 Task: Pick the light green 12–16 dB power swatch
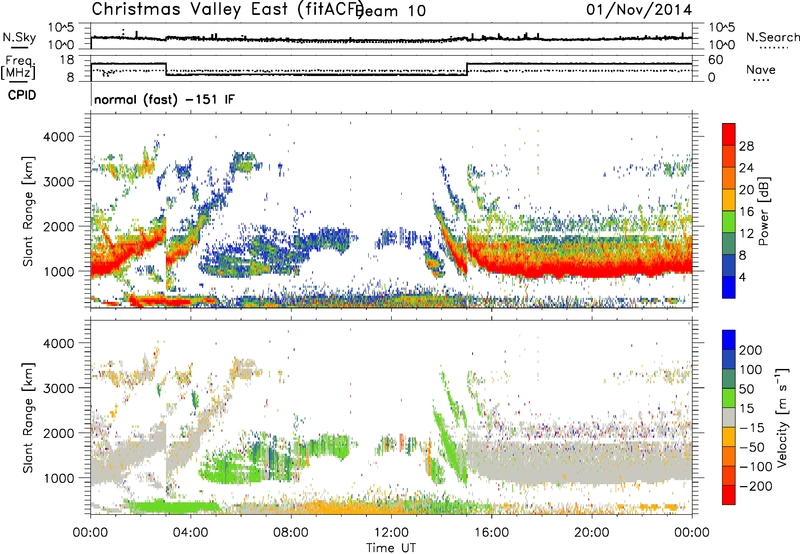[x=729, y=222]
